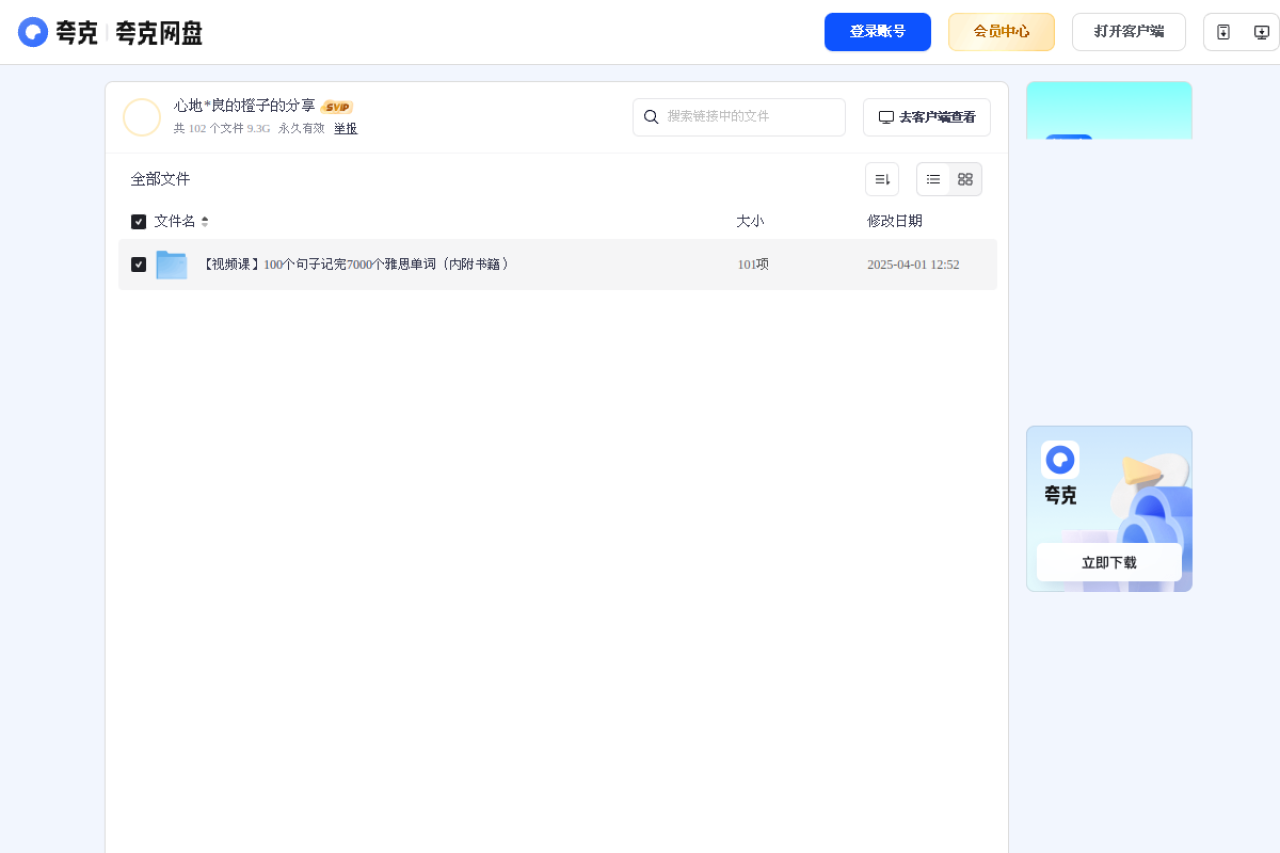Switch to list view mode

click(x=933, y=179)
